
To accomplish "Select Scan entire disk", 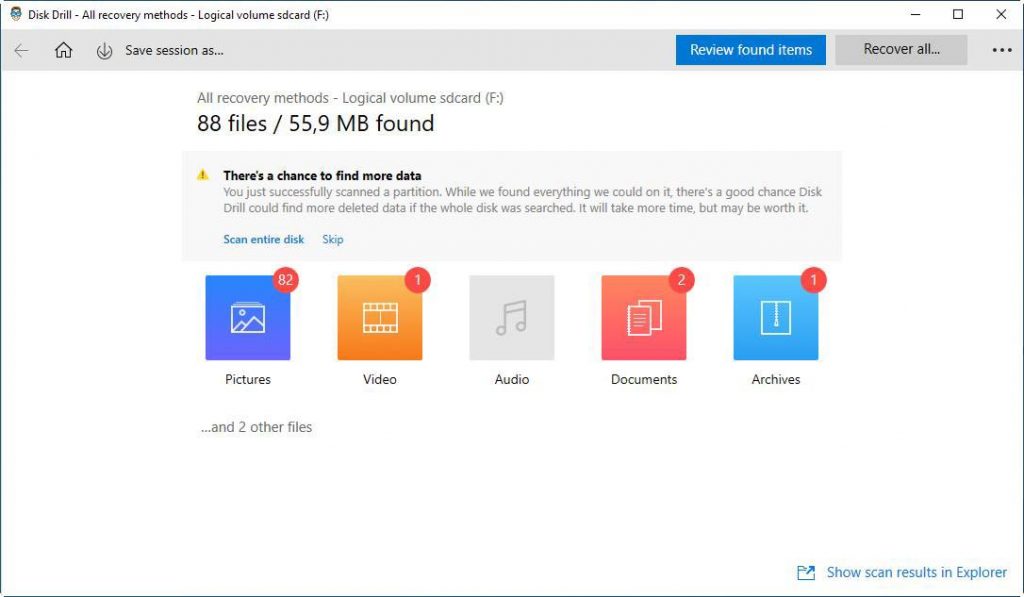I will coord(263,239).
